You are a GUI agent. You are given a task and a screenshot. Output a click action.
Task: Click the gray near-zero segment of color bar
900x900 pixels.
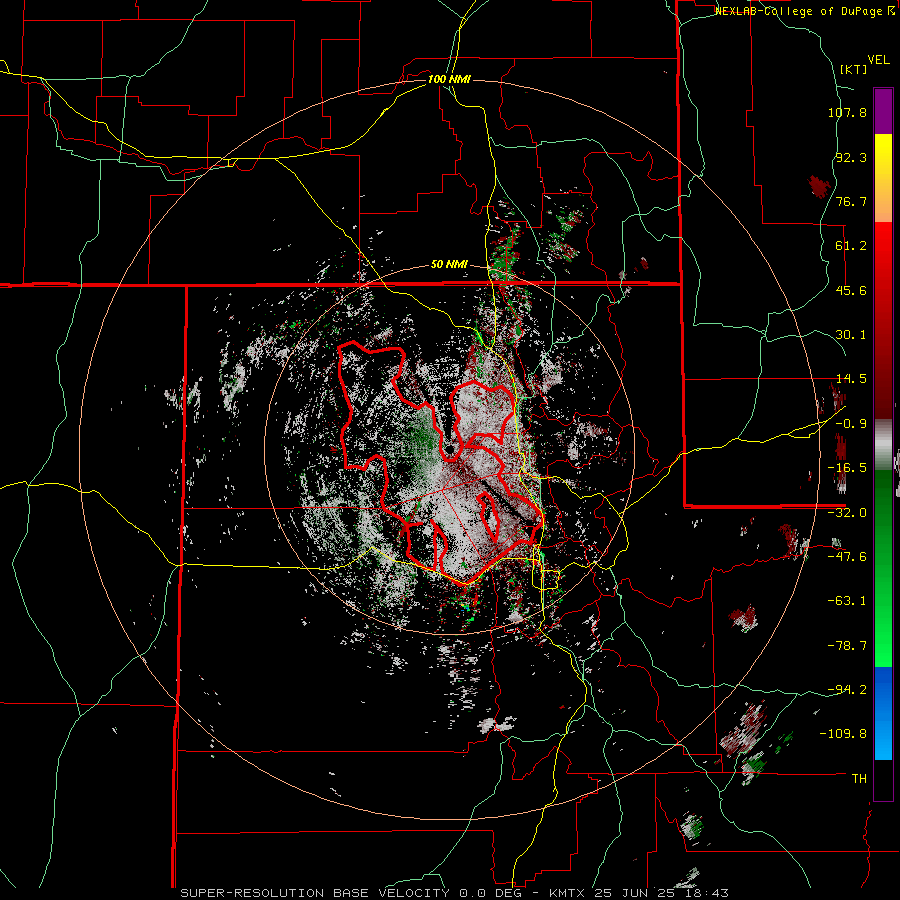pyautogui.click(x=883, y=445)
